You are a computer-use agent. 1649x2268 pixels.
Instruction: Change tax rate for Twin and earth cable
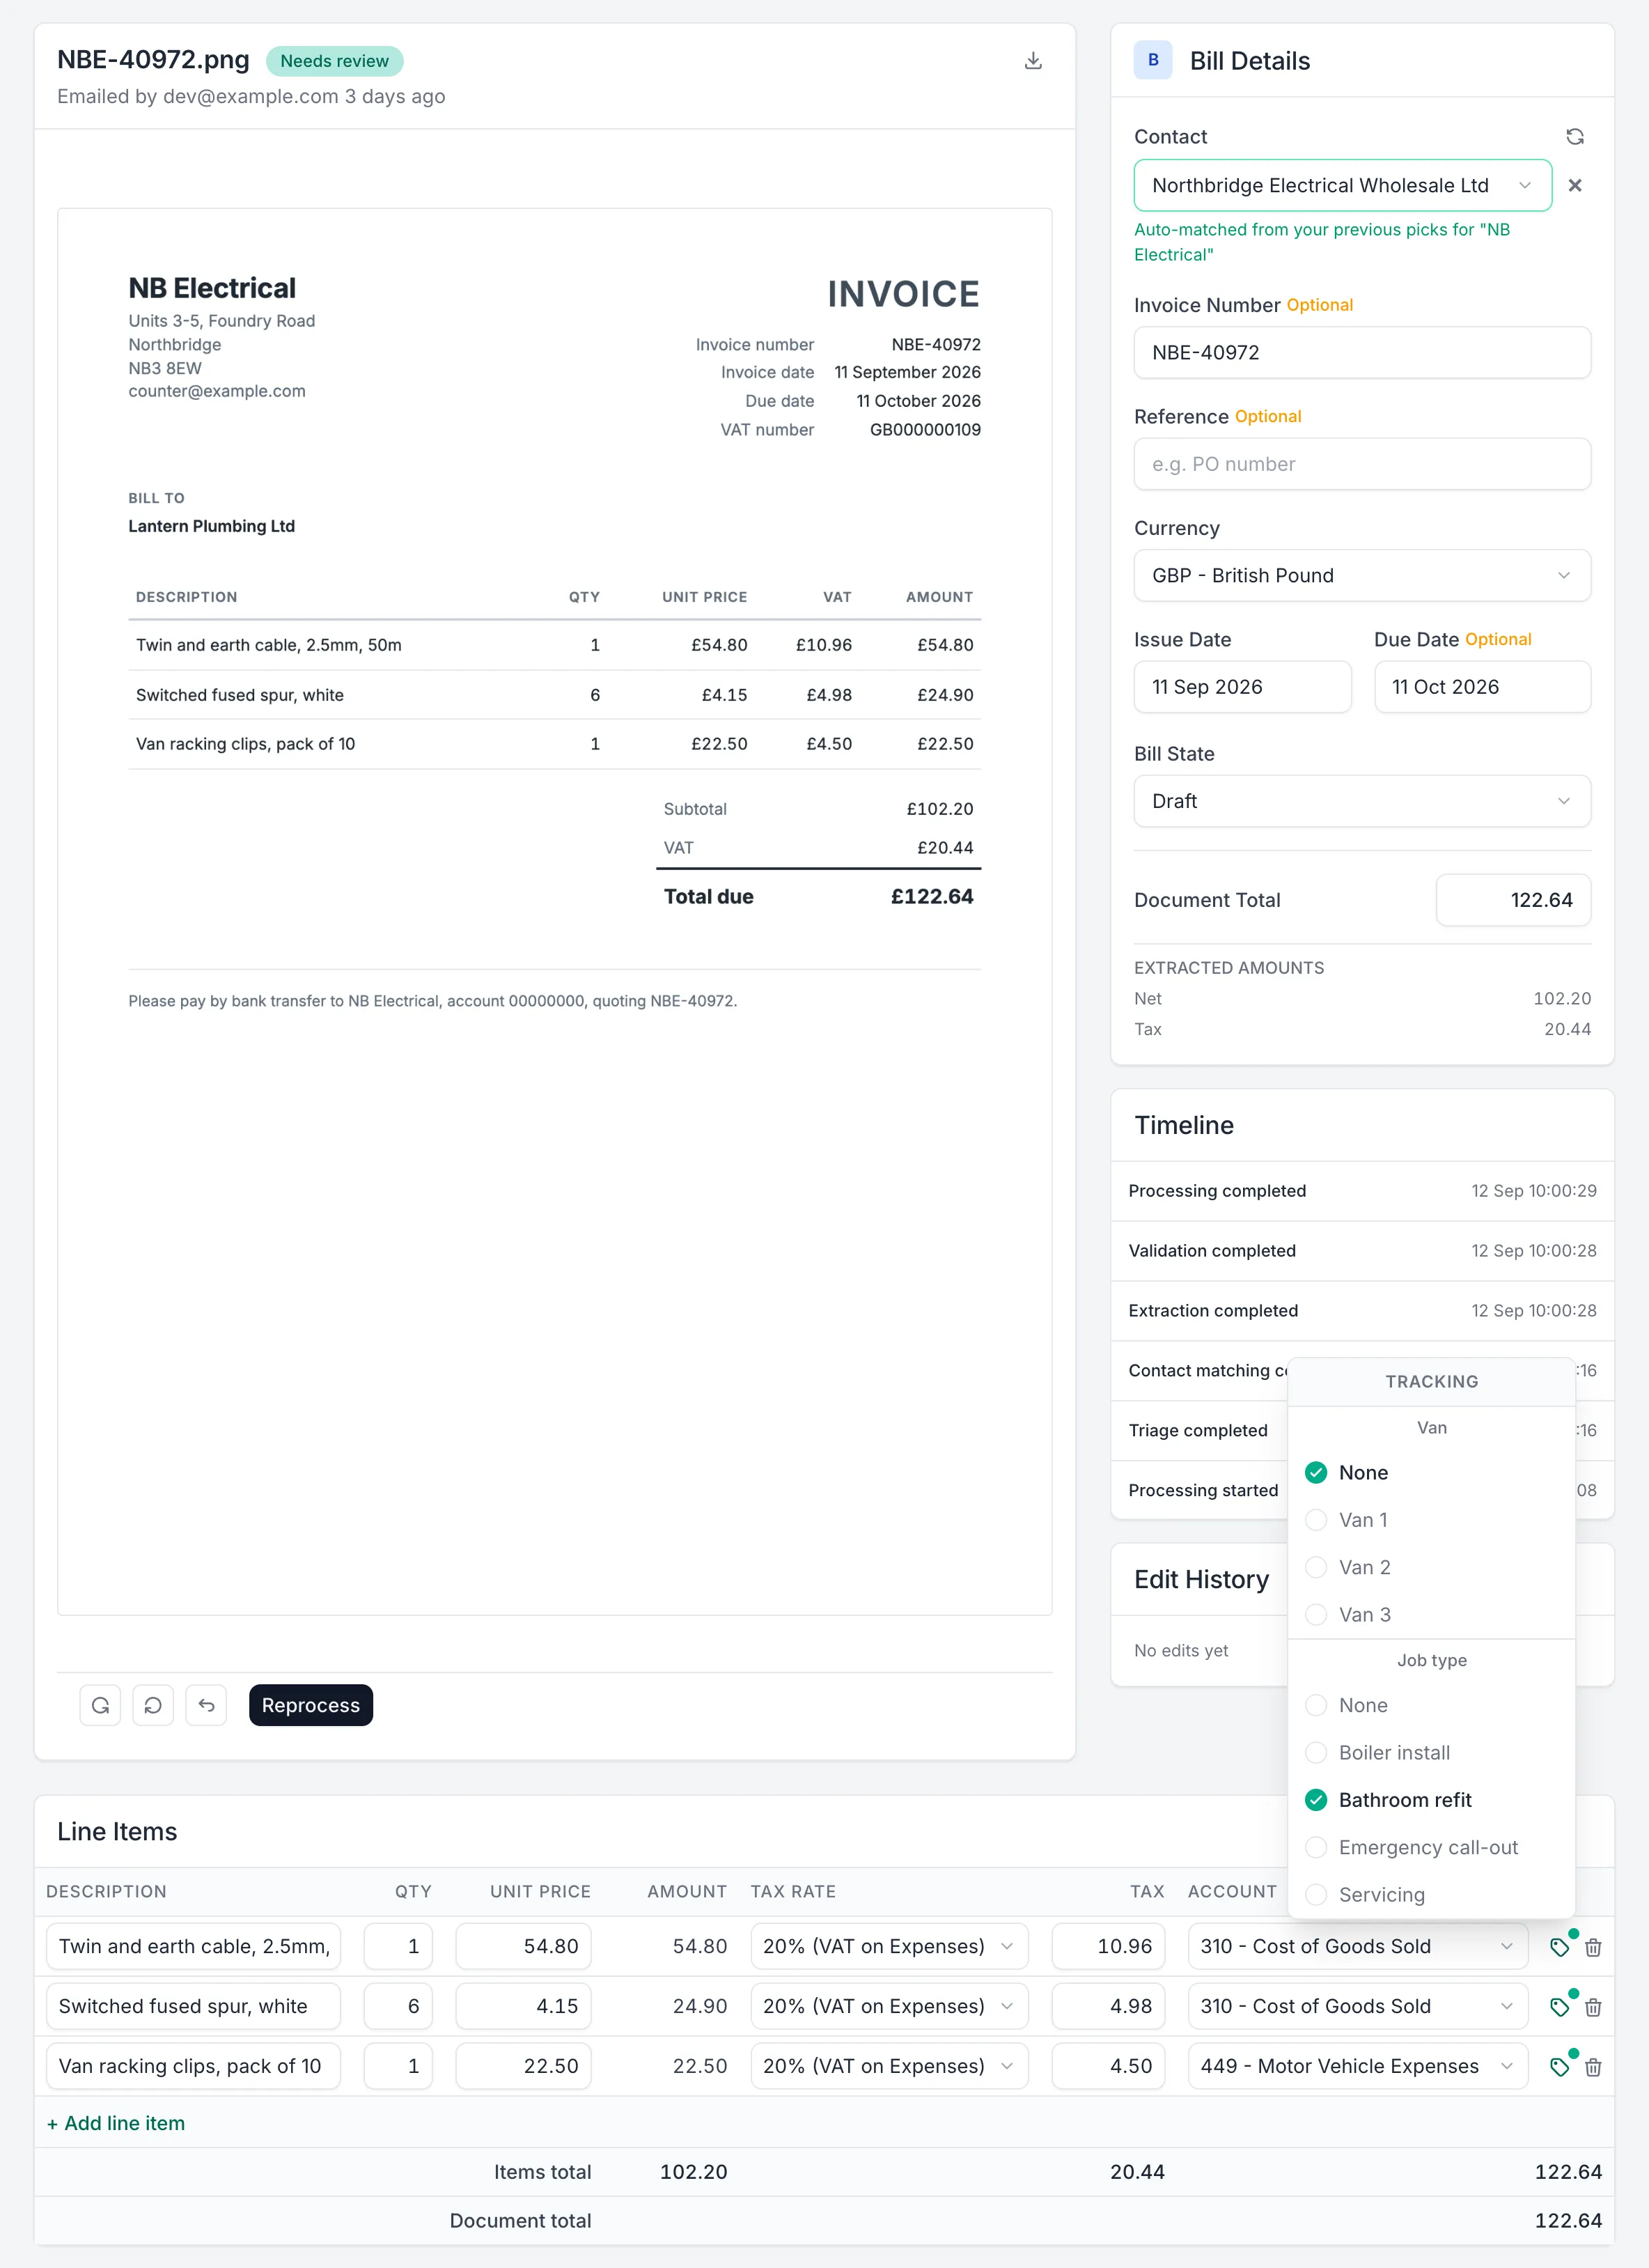point(889,1946)
